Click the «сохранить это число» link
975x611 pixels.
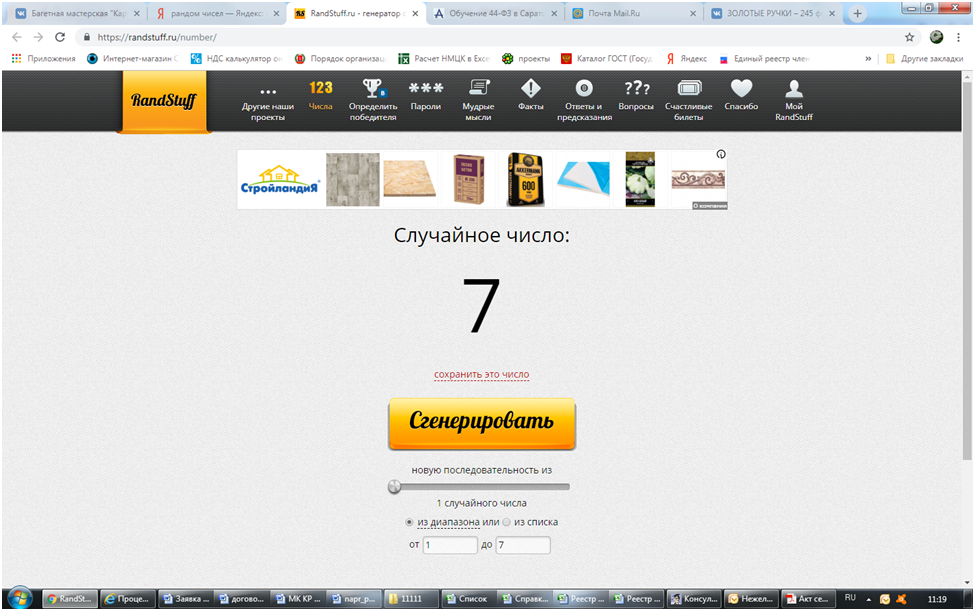481,375
